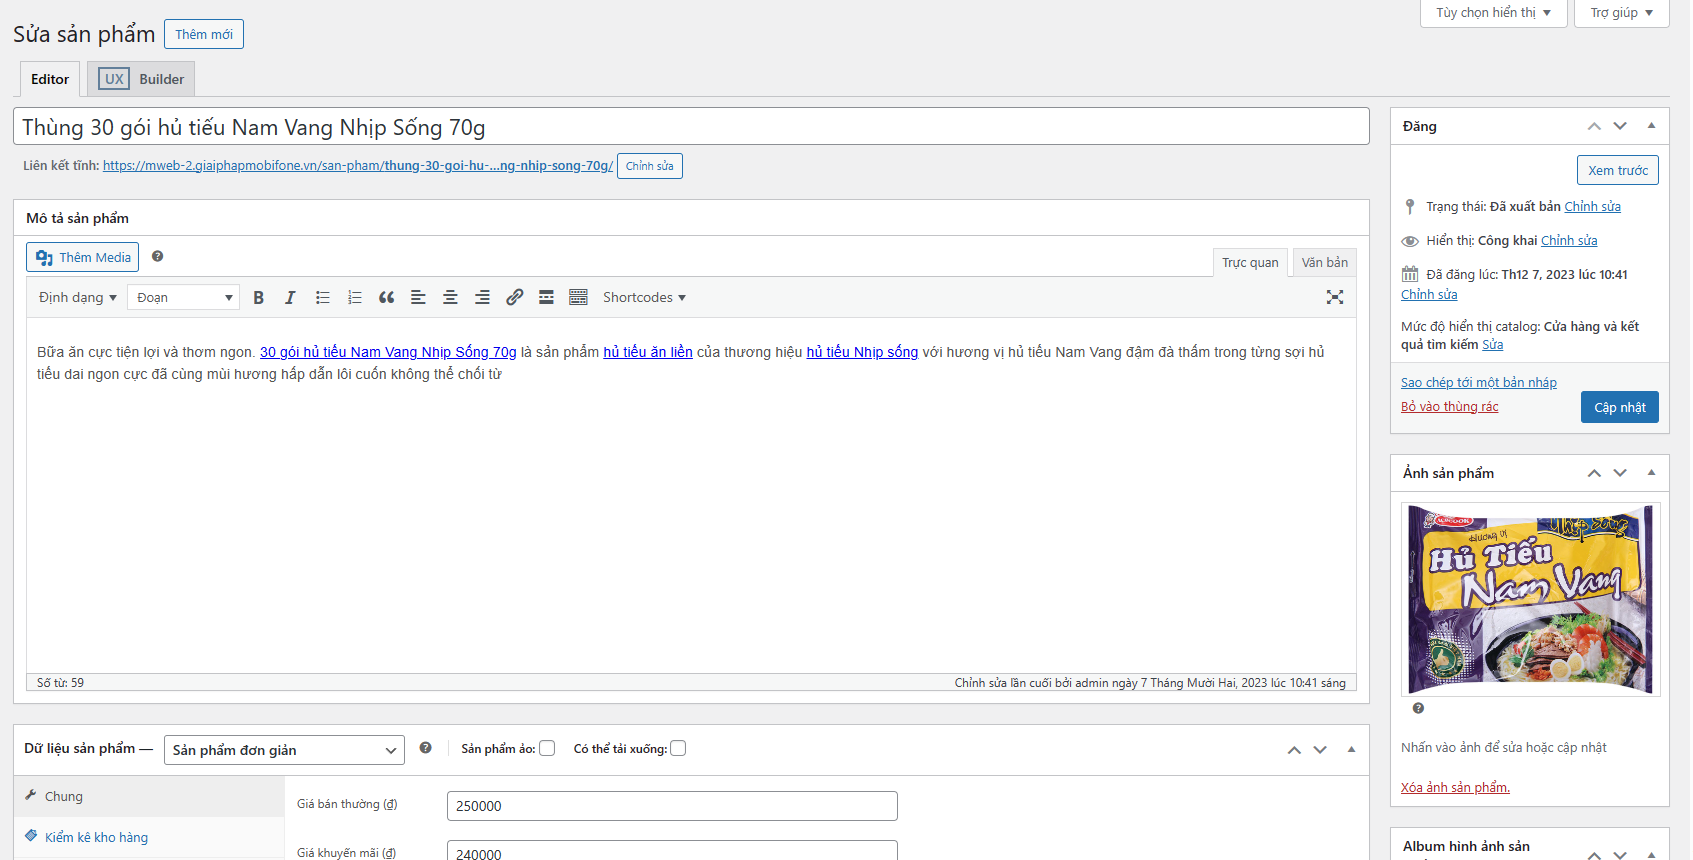
Task: Apply italic formatting in editor toolbar
Action: tap(290, 297)
